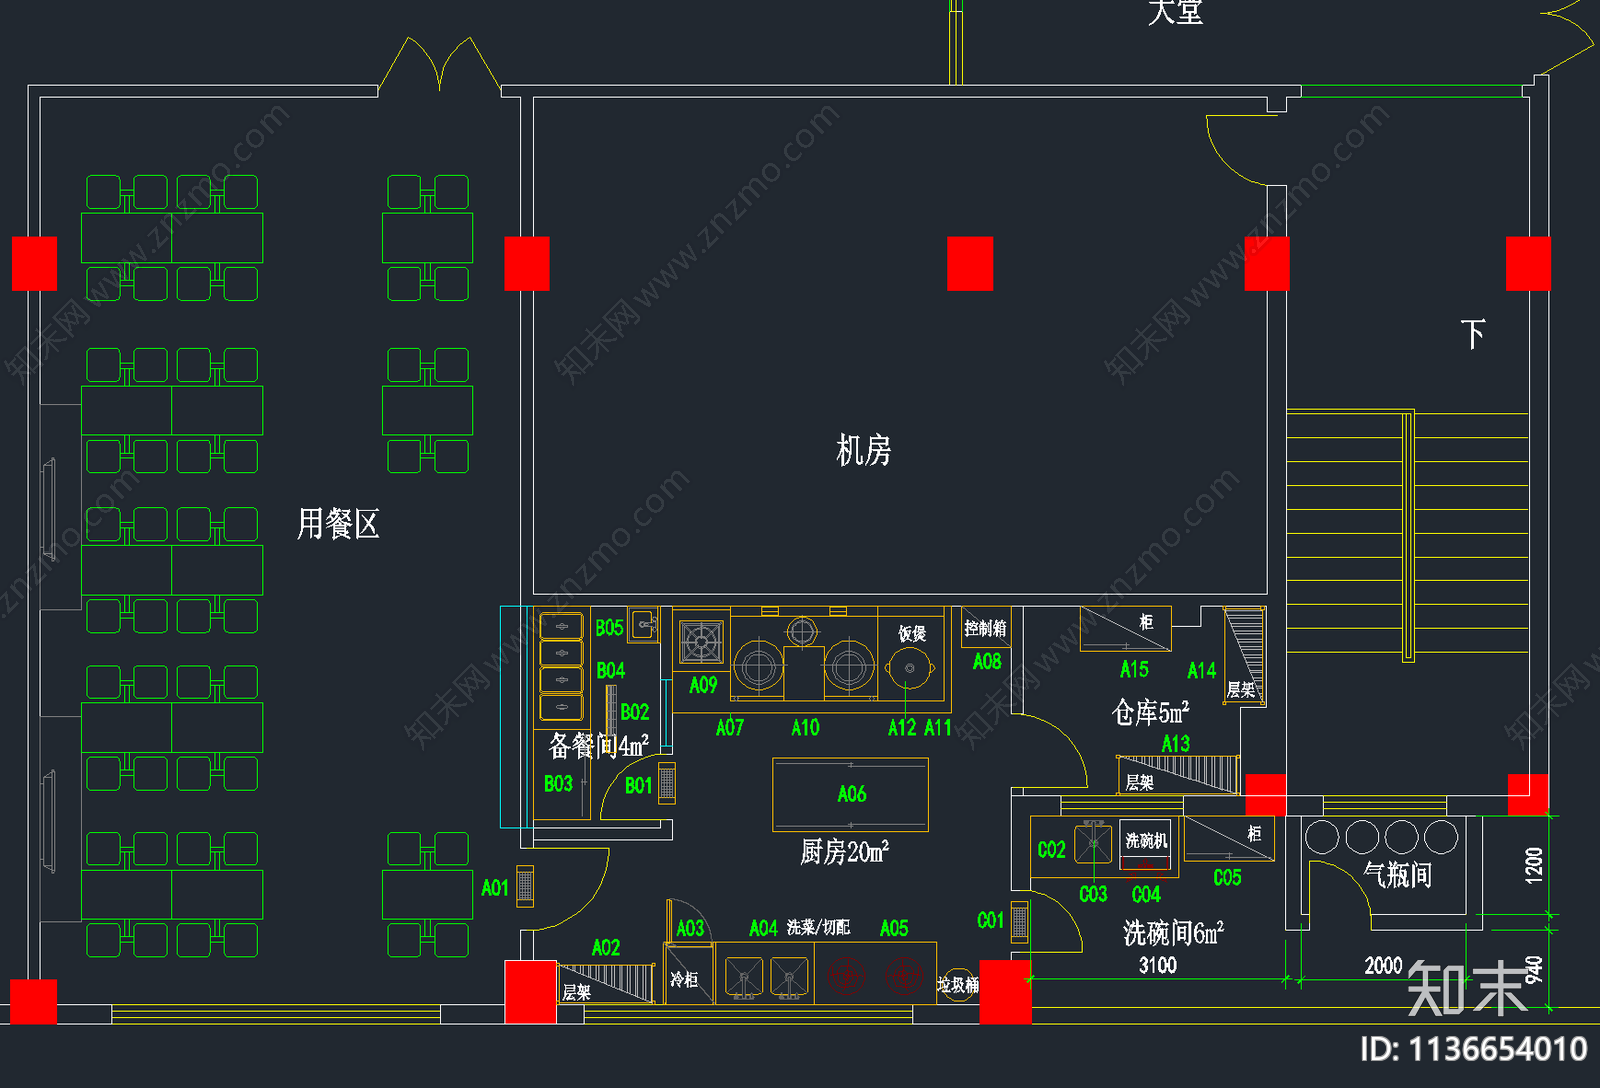Click equipment tag A03
Screen dimensions: 1600x1088
(x=691, y=928)
